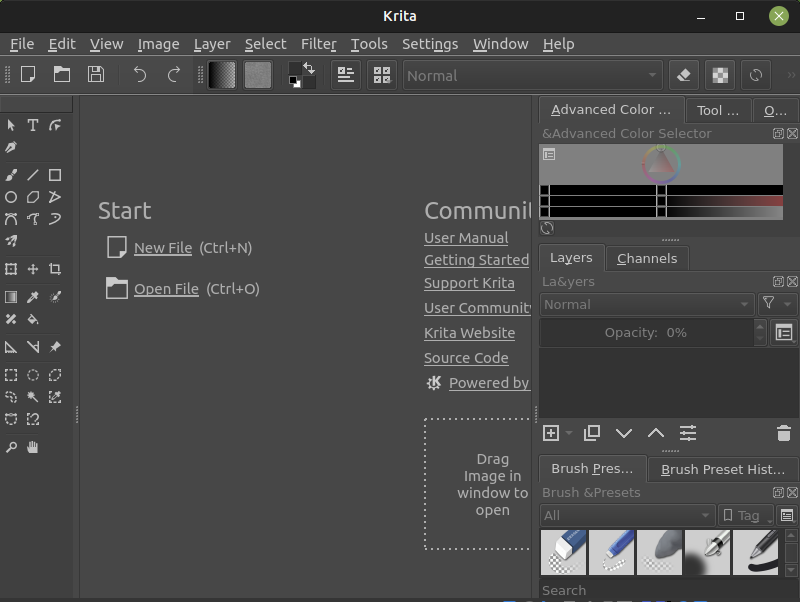Select the Pan hand tool

pyautogui.click(x=33, y=447)
